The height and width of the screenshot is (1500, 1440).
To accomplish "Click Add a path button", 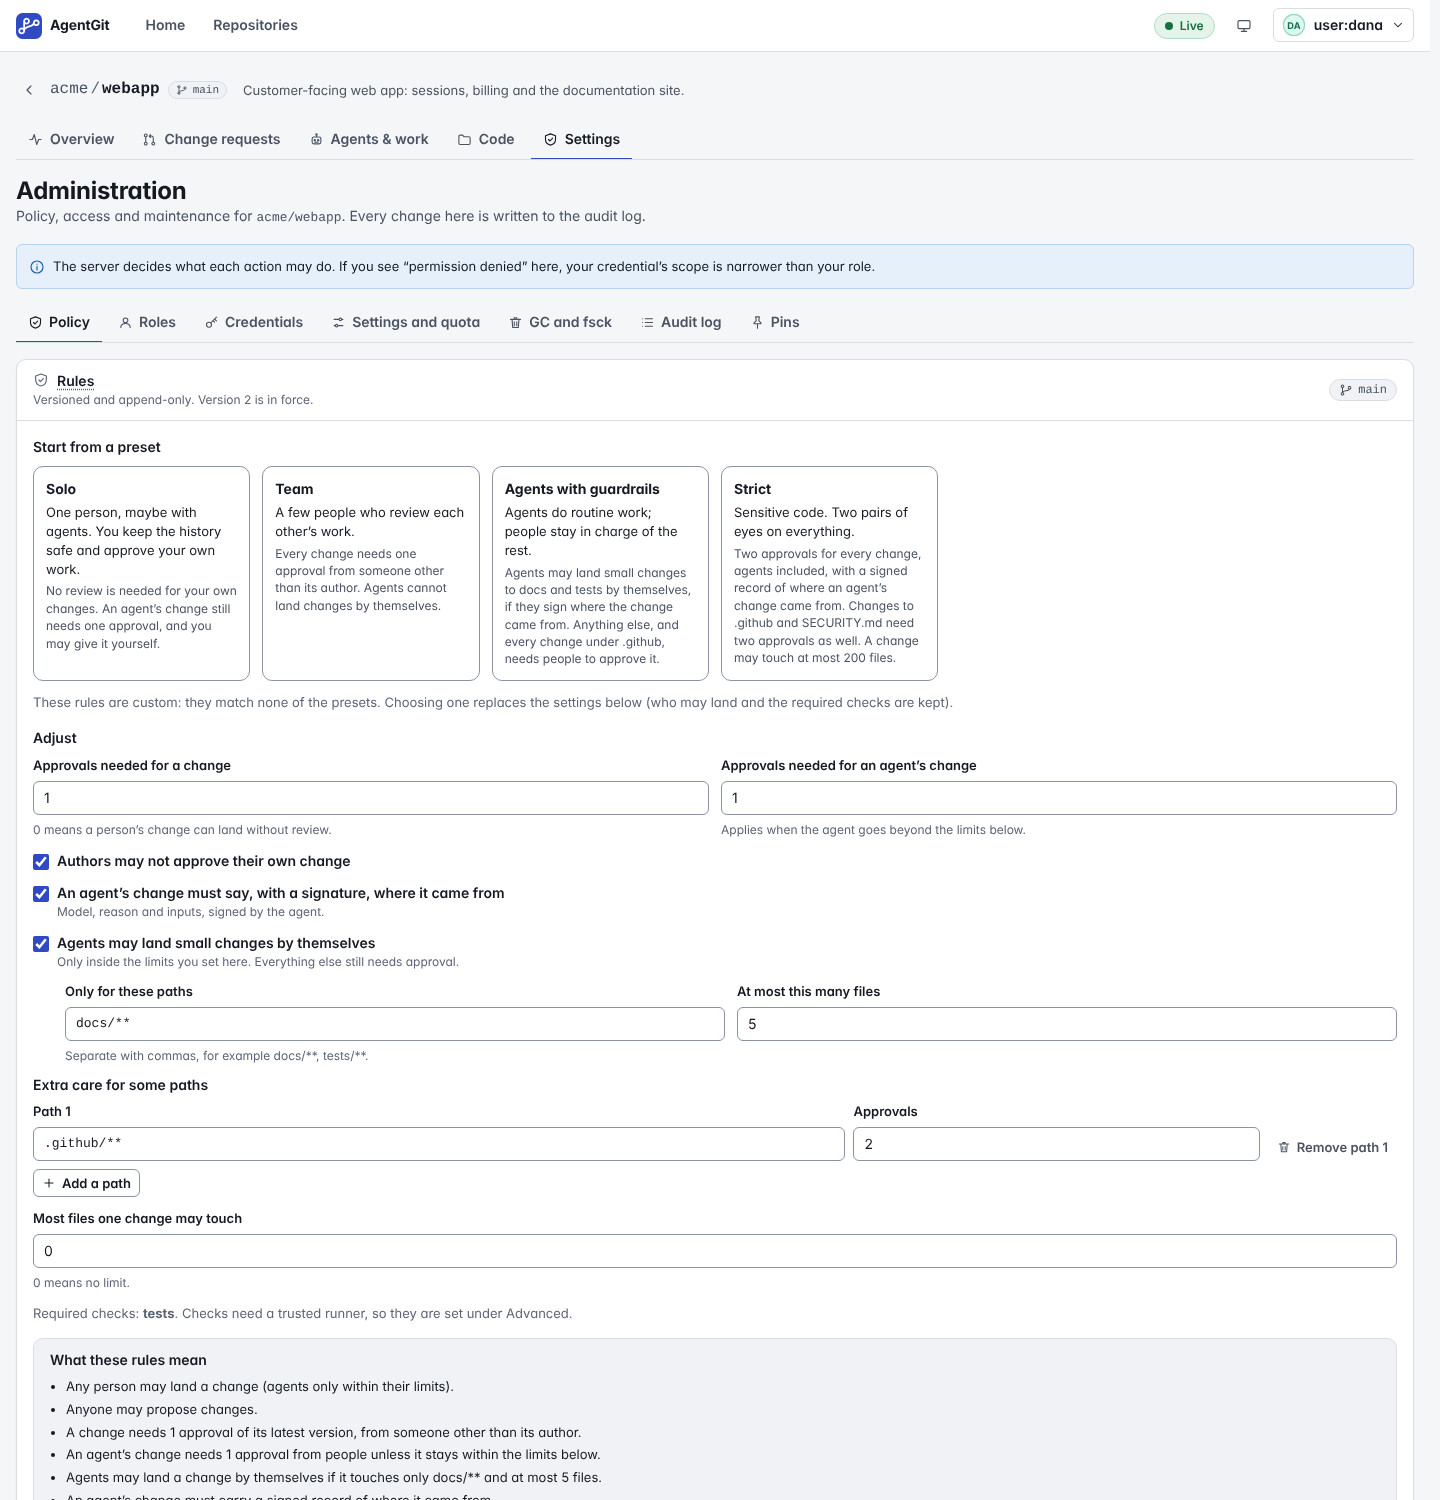I will click(87, 1184).
